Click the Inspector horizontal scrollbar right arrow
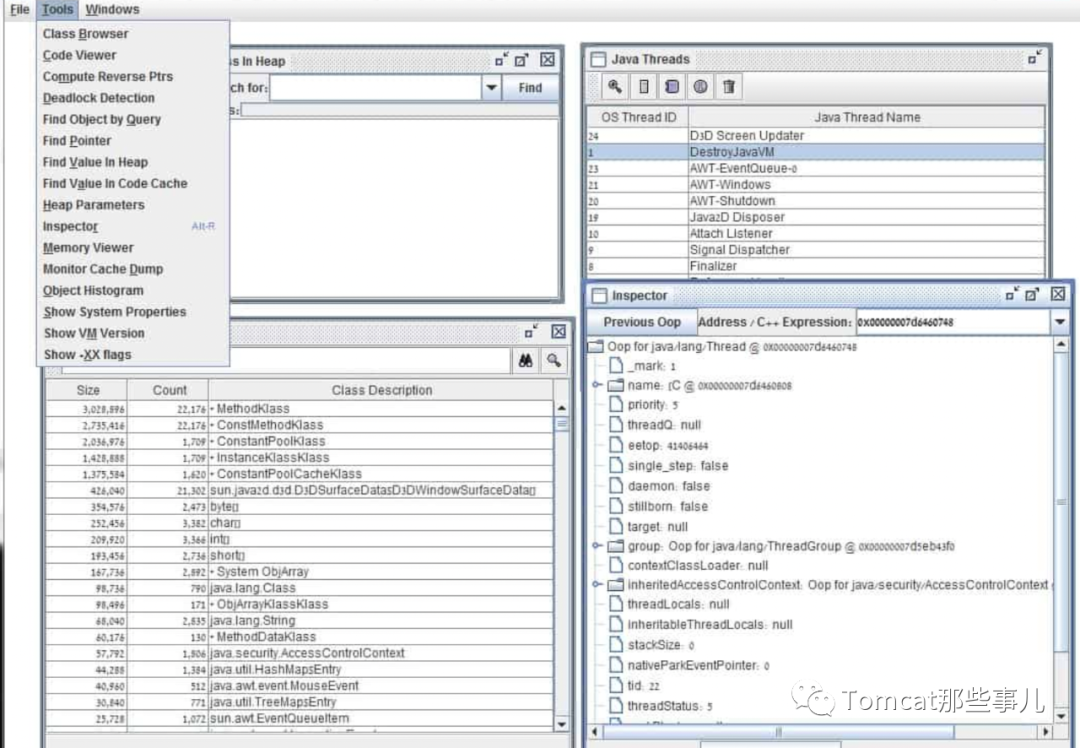The image size is (1080, 748). pos(1046,731)
